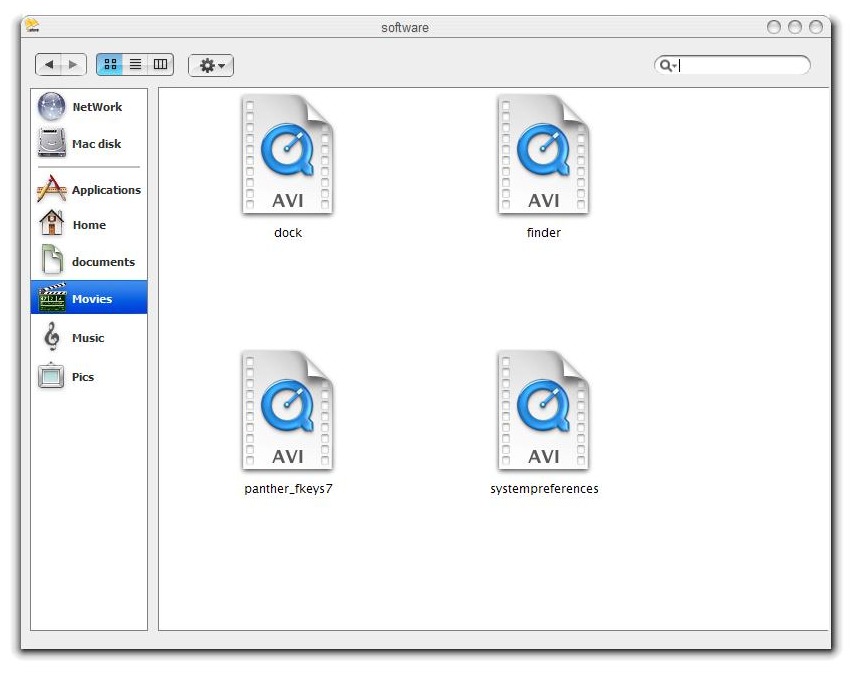Go forward using the forward navigation arrow
Image resolution: width=853 pixels, height=674 pixels.
[x=71, y=64]
